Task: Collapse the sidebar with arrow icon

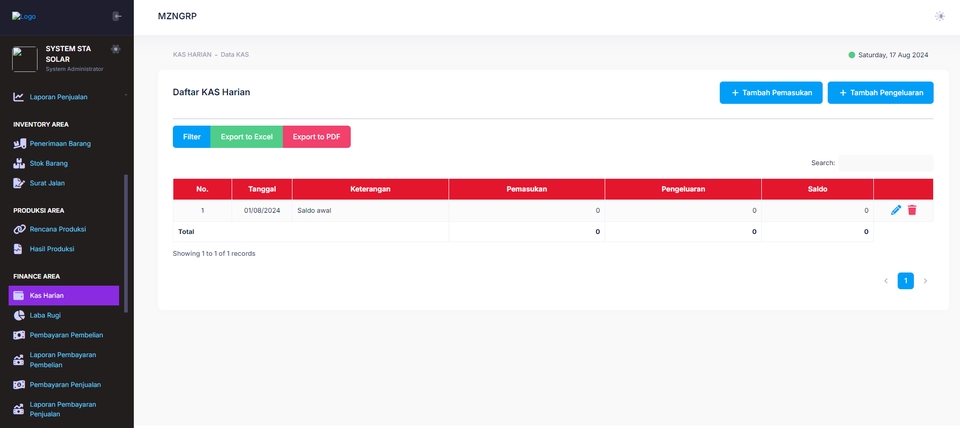Action: click(117, 17)
